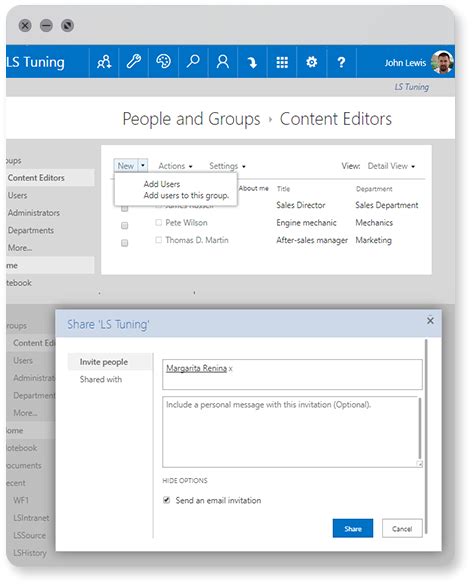Click John Lewis user name
This screenshot has height=585, width=472.
click(x=405, y=62)
